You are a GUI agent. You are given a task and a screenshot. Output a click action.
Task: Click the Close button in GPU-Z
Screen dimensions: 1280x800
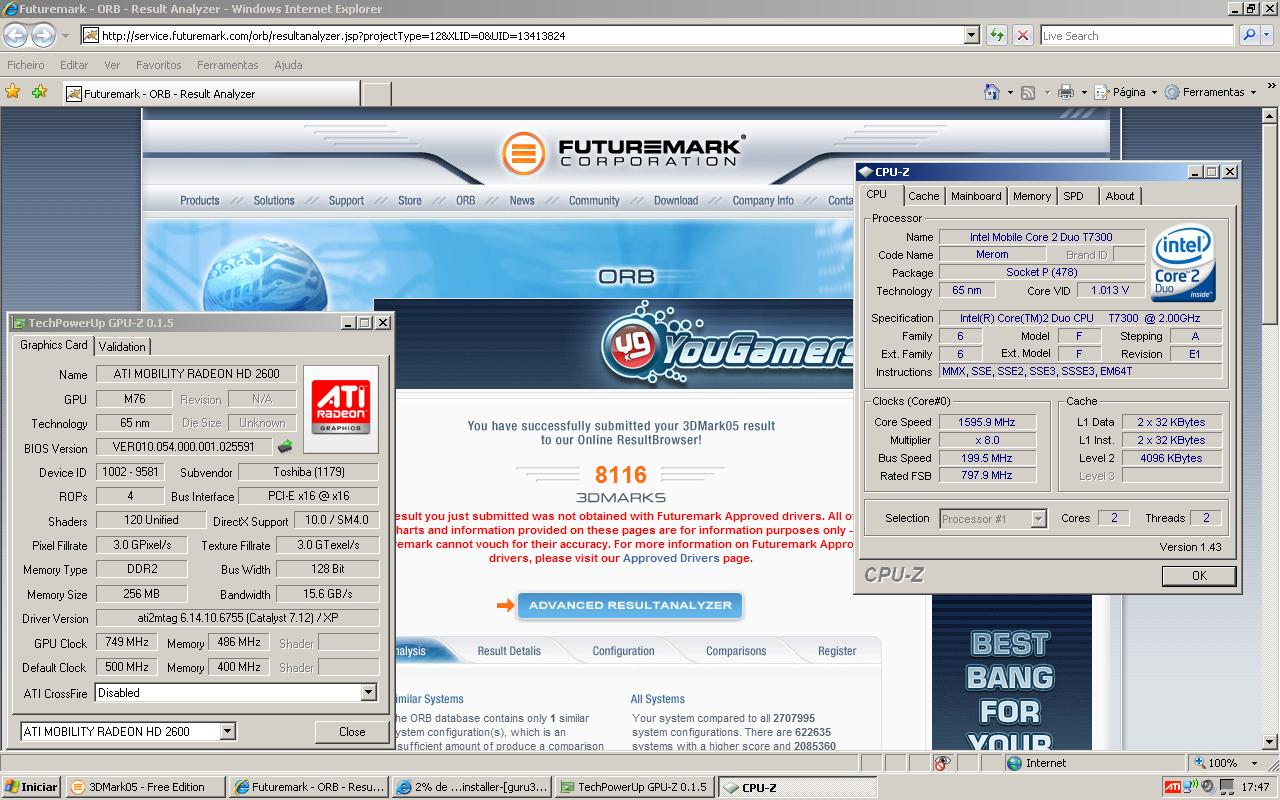pyautogui.click(x=352, y=731)
